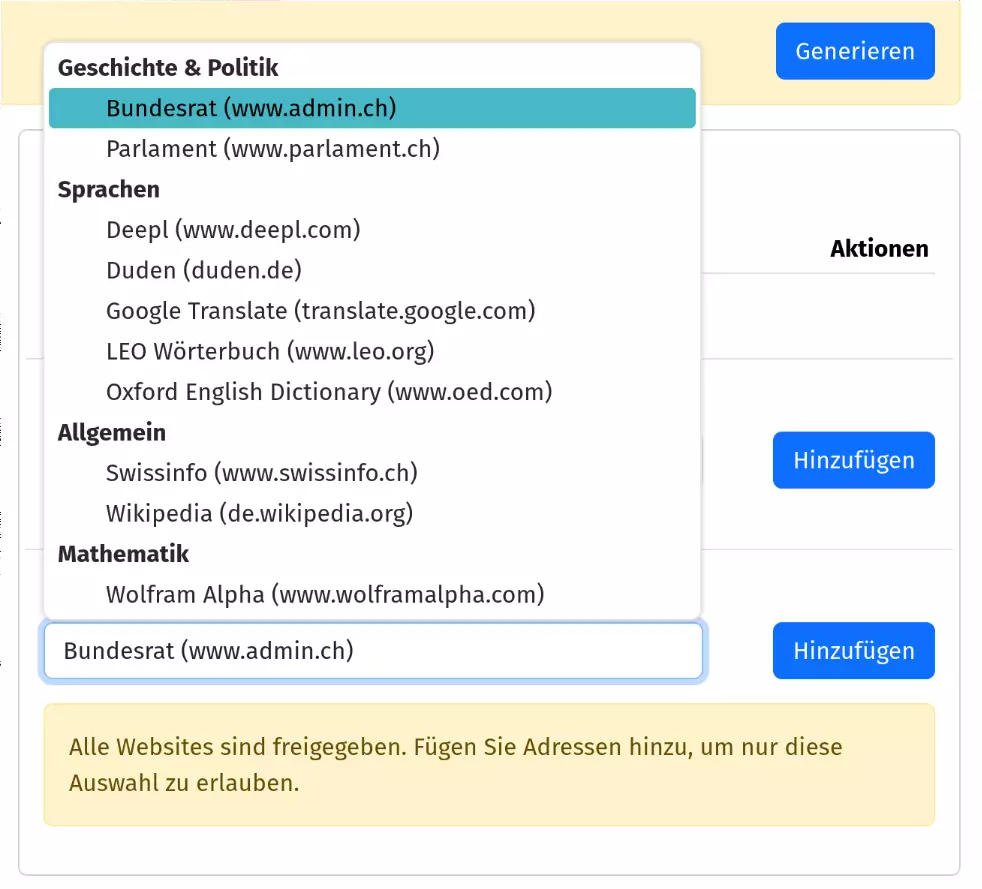Close the website combo box showing Bundesrat
Image resolution: width=982 pixels, height=889 pixels.
(x=372, y=651)
